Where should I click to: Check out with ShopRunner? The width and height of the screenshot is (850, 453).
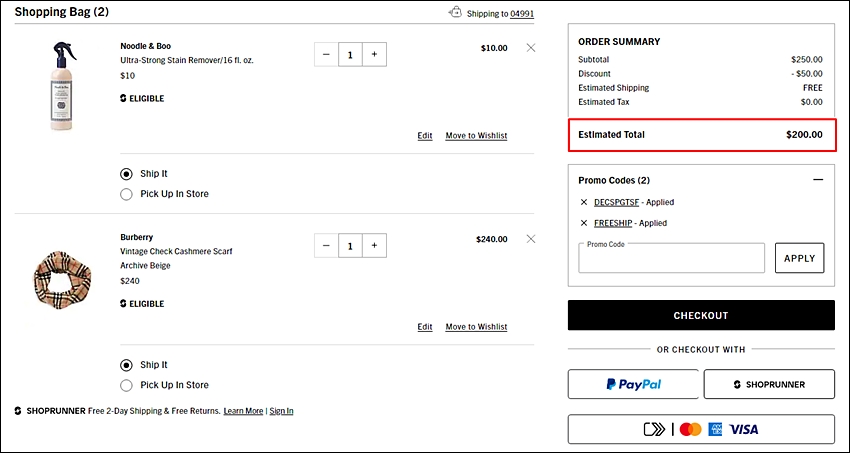tap(769, 384)
